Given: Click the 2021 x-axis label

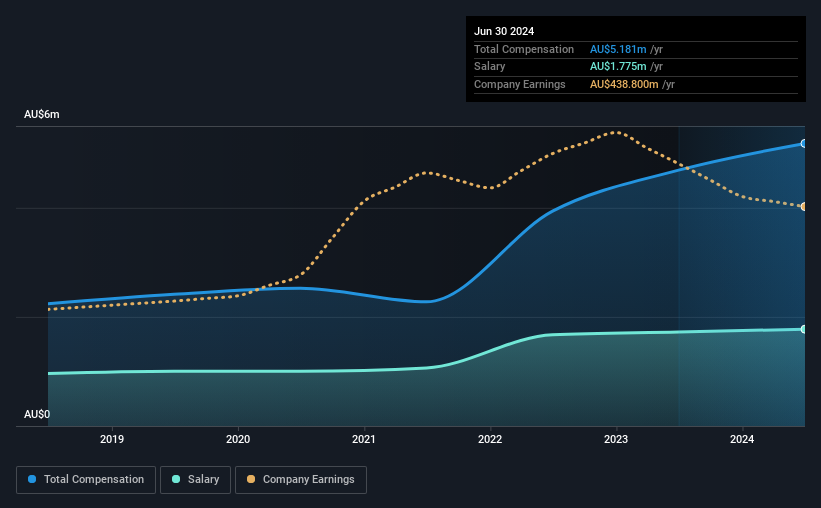Looking at the screenshot, I should [364, 439].
